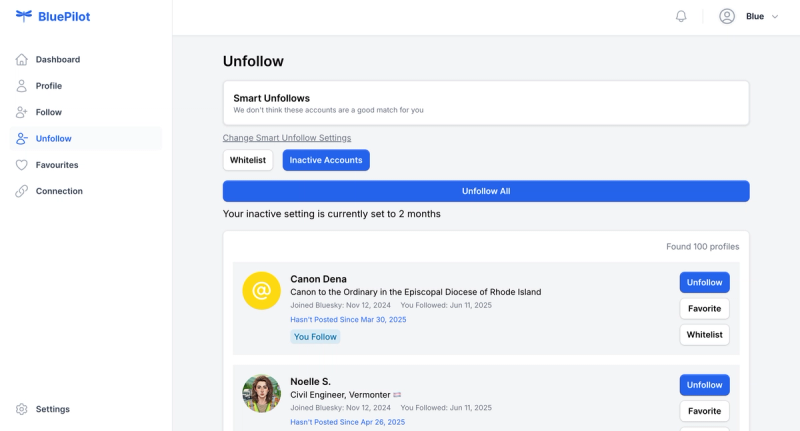The image size is (800, 431).
Task: Favorite Canon Dena's profile
Action: click(x=705, y=309)
